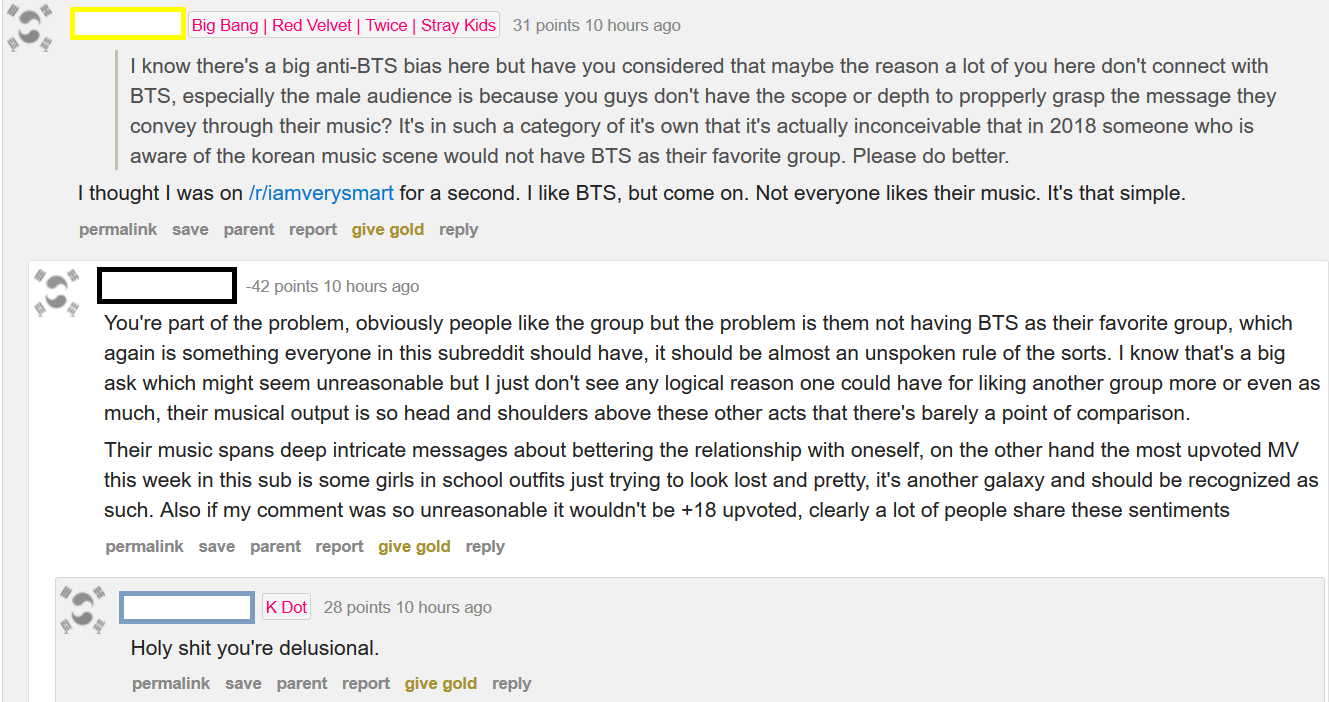Reply to the -42 points comment

(485, 546)
